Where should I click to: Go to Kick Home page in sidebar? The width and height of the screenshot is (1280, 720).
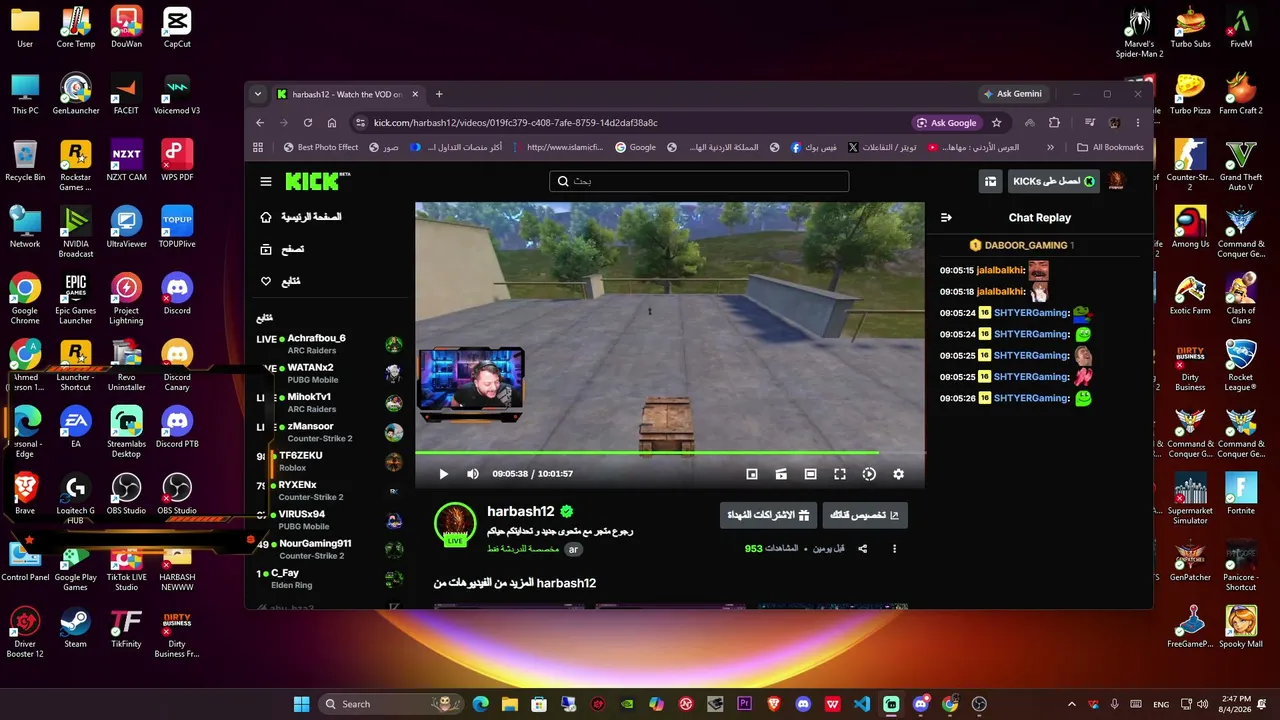point(300,217)
